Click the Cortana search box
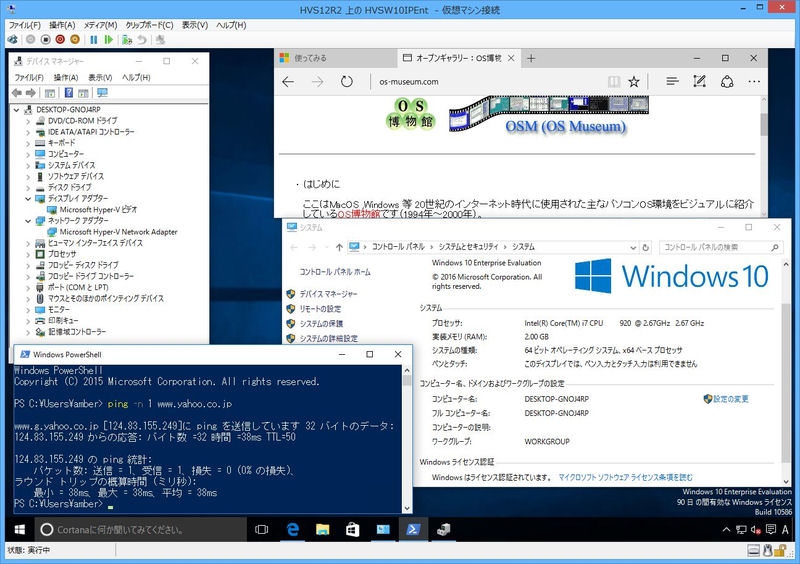The width and height of the screenshot is (800, 564). coord(140,529)
